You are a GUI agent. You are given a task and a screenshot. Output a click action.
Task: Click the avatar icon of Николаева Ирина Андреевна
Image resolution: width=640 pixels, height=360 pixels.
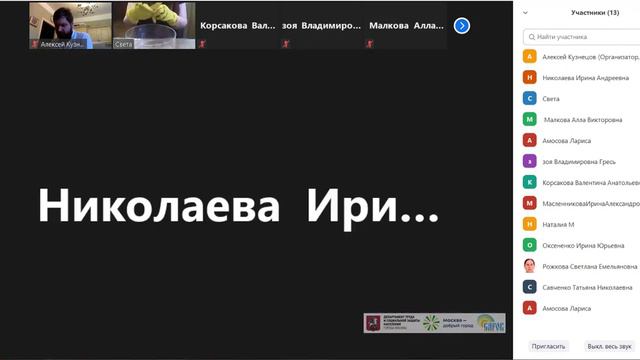click(529, 77)
